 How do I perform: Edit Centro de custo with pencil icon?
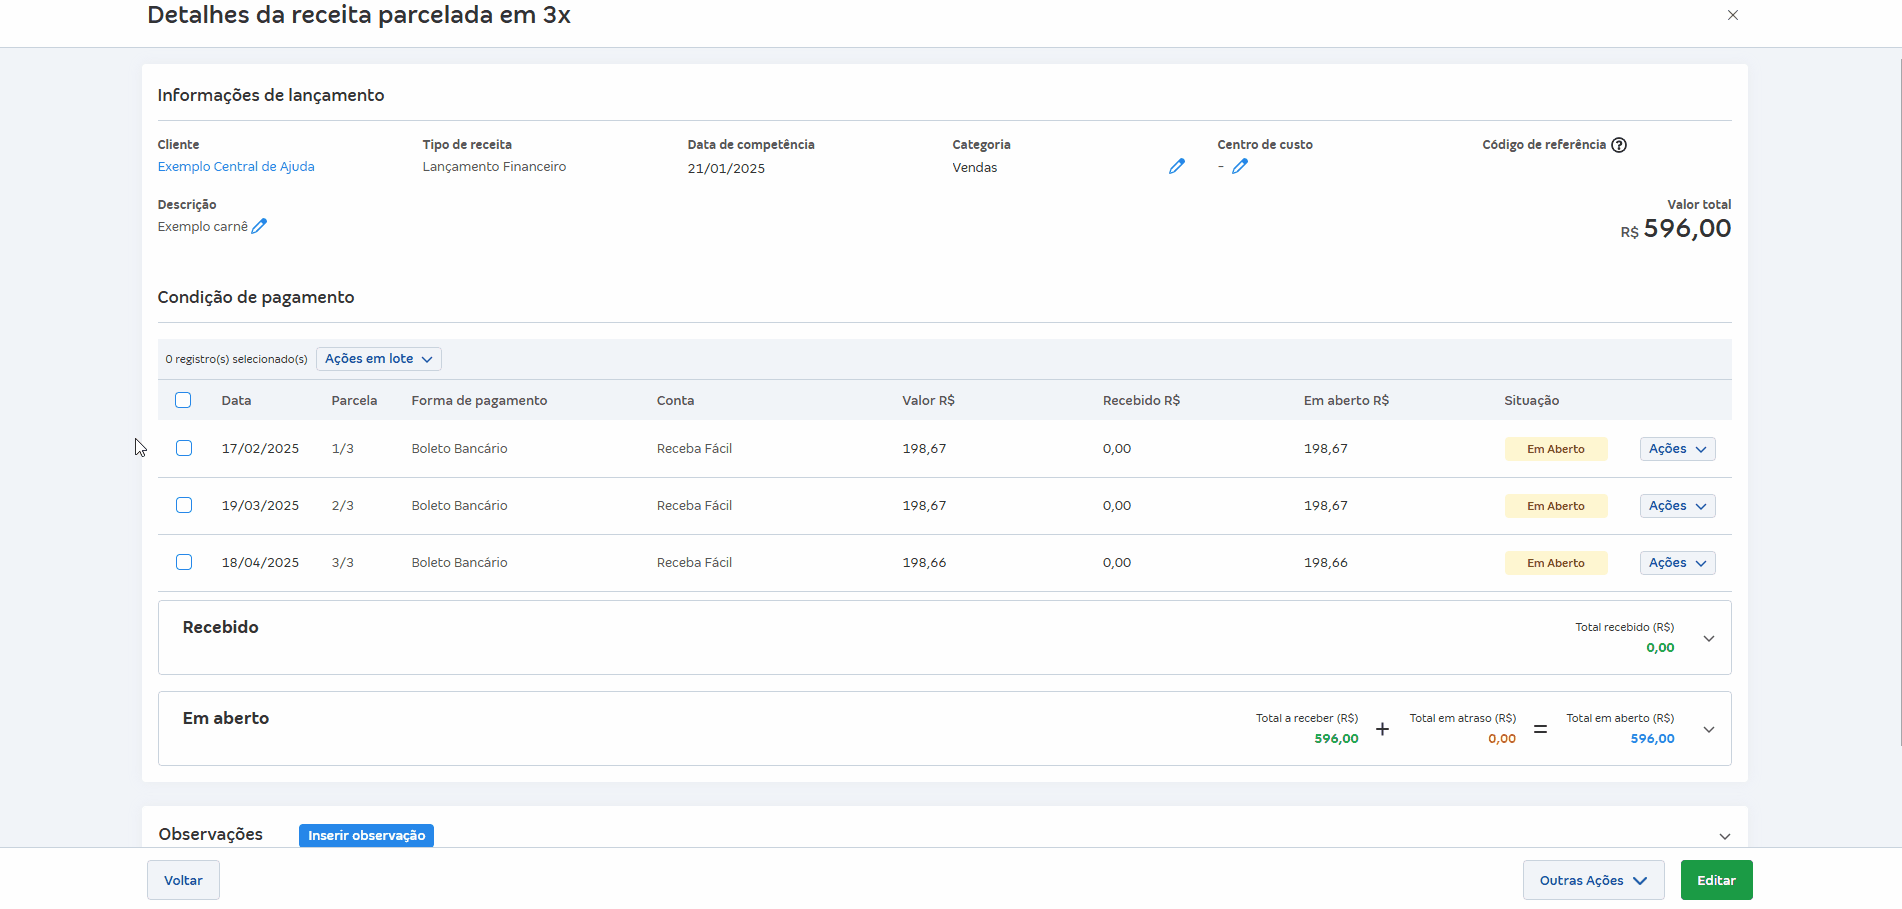pos(1240,167)
